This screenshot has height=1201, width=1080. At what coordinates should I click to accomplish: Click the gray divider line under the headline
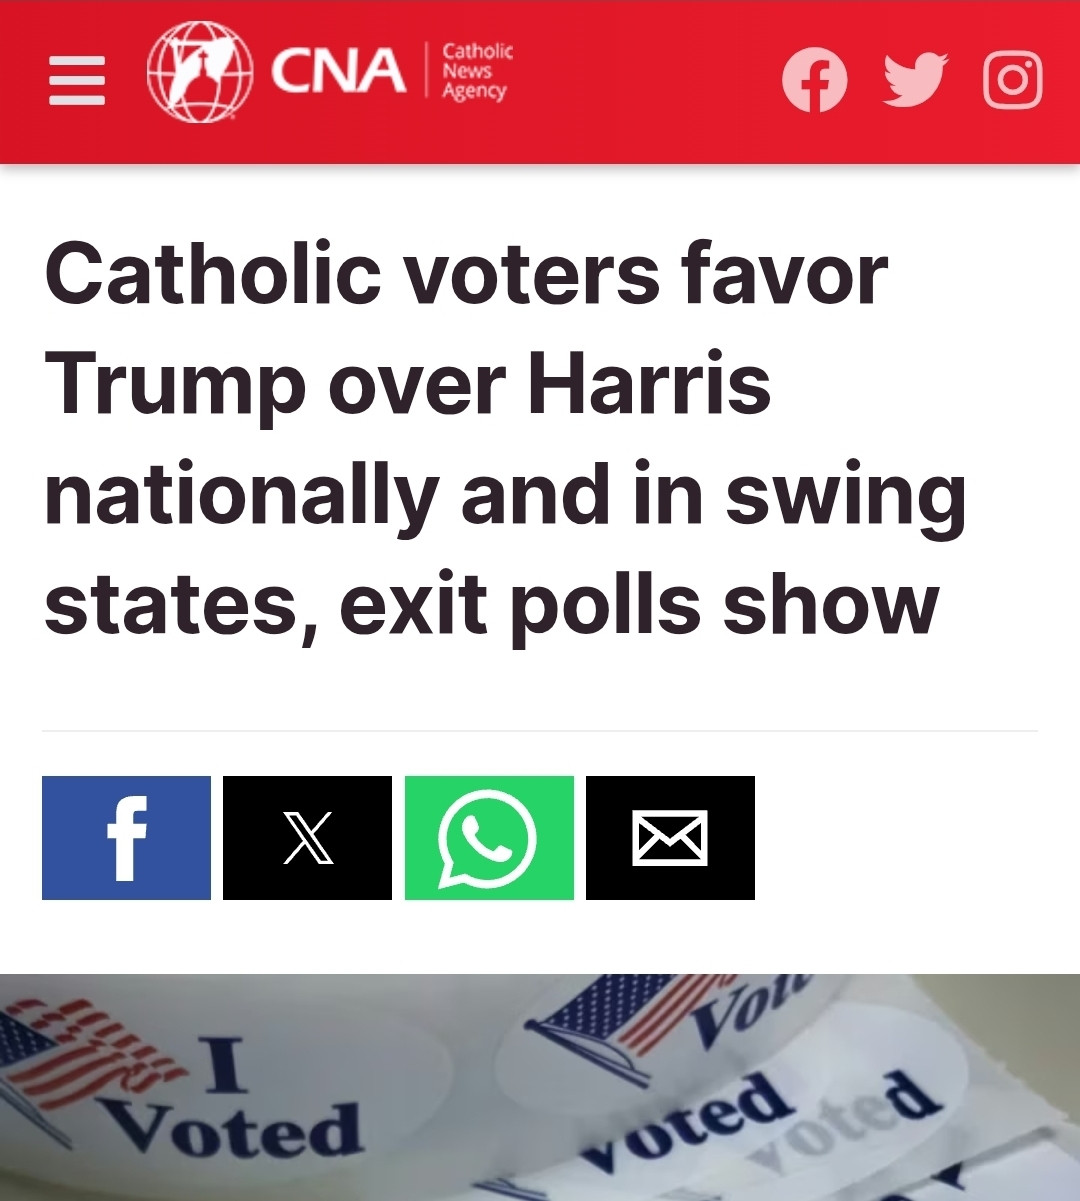(540, 731)
